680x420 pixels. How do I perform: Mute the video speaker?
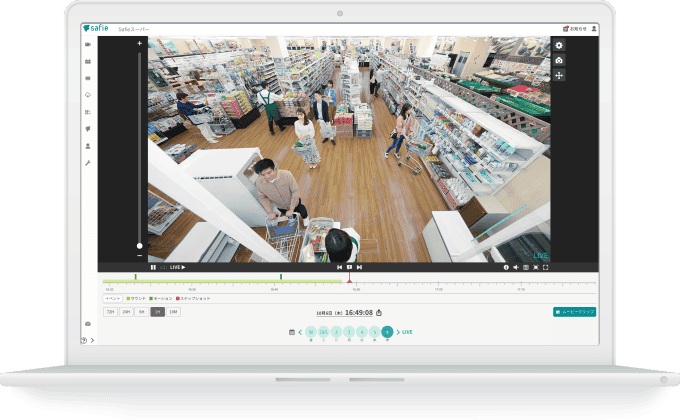pos(516,267)
